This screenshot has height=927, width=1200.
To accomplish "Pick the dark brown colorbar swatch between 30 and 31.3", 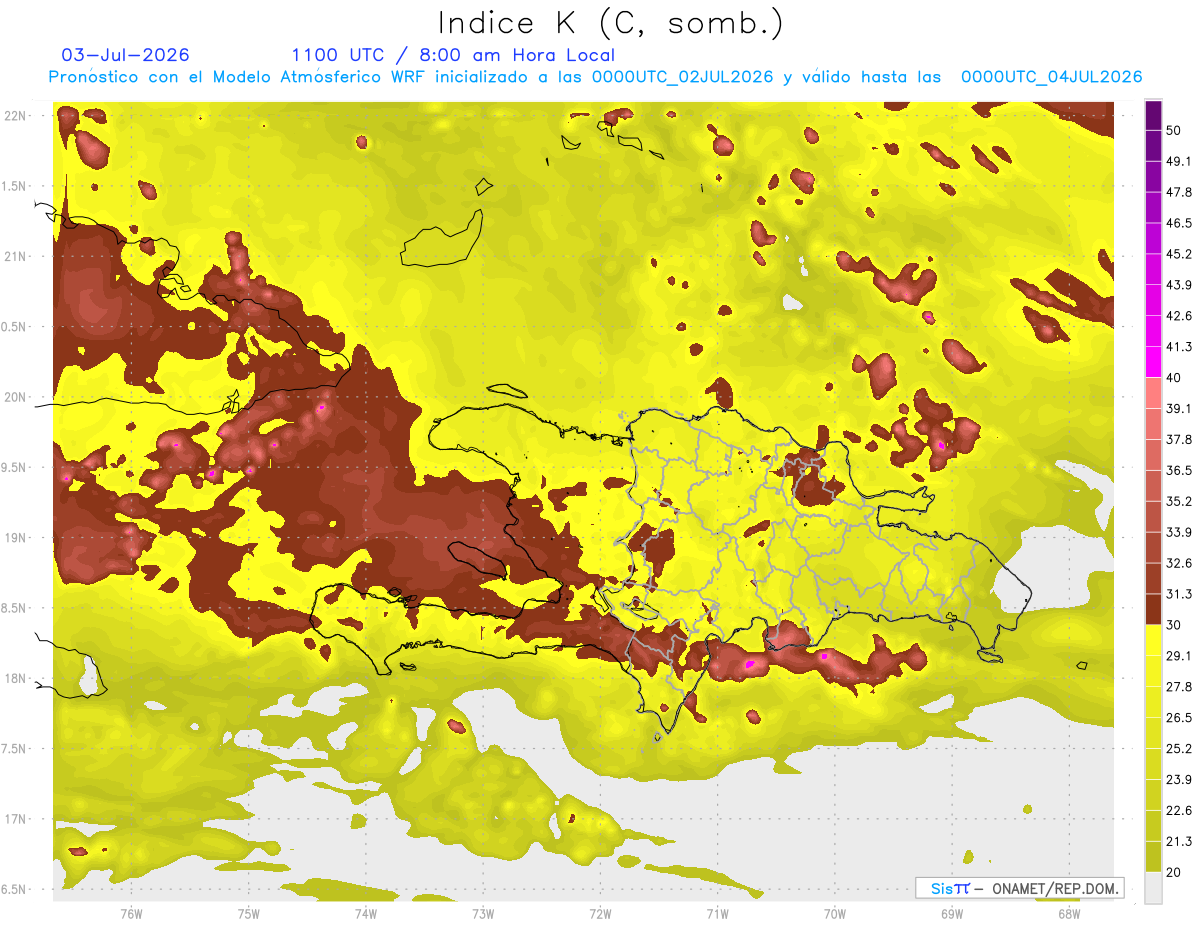I will click(1154, 609).
